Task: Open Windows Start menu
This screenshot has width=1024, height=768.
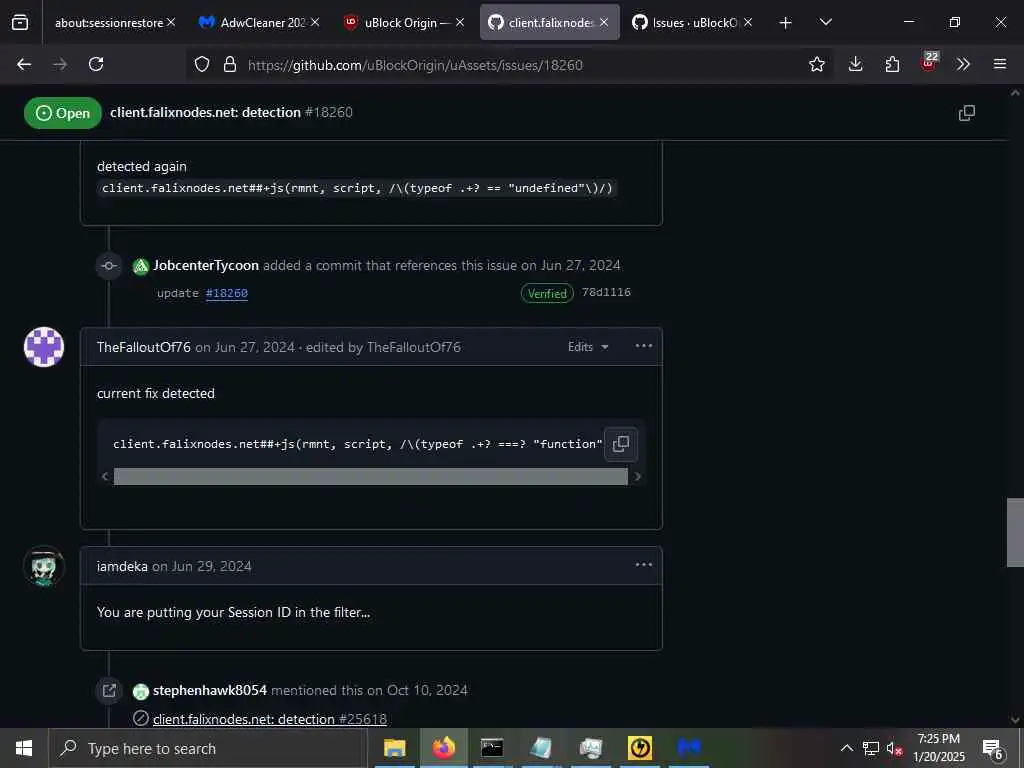Action: pos(24,748)
